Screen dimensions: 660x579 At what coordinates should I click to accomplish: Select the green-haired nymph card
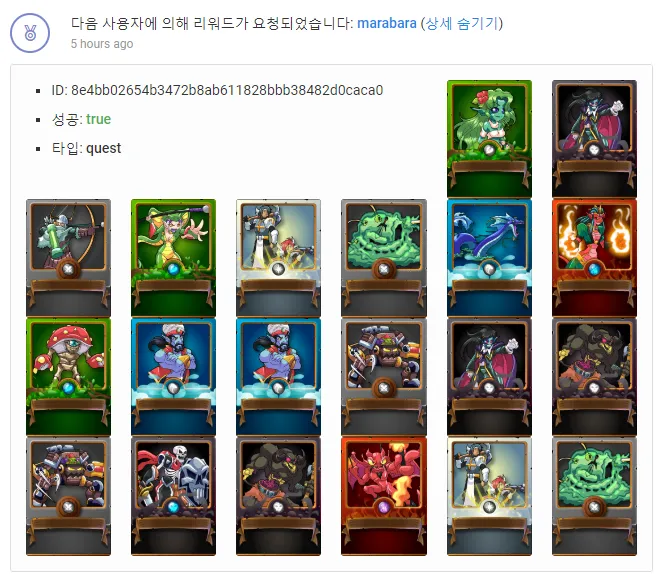[x=489, y=139]
